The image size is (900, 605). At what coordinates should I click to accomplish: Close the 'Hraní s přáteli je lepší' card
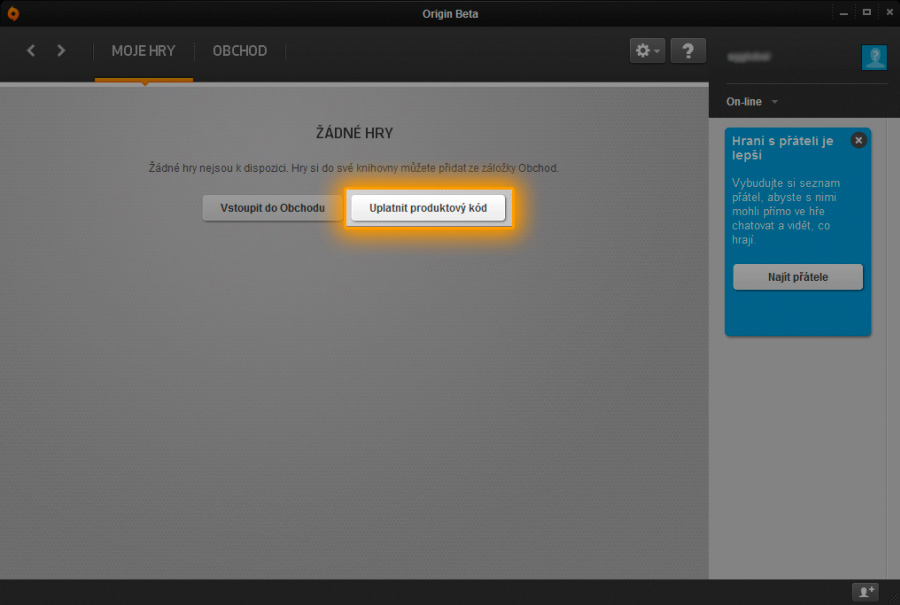(x=859, y=141)
